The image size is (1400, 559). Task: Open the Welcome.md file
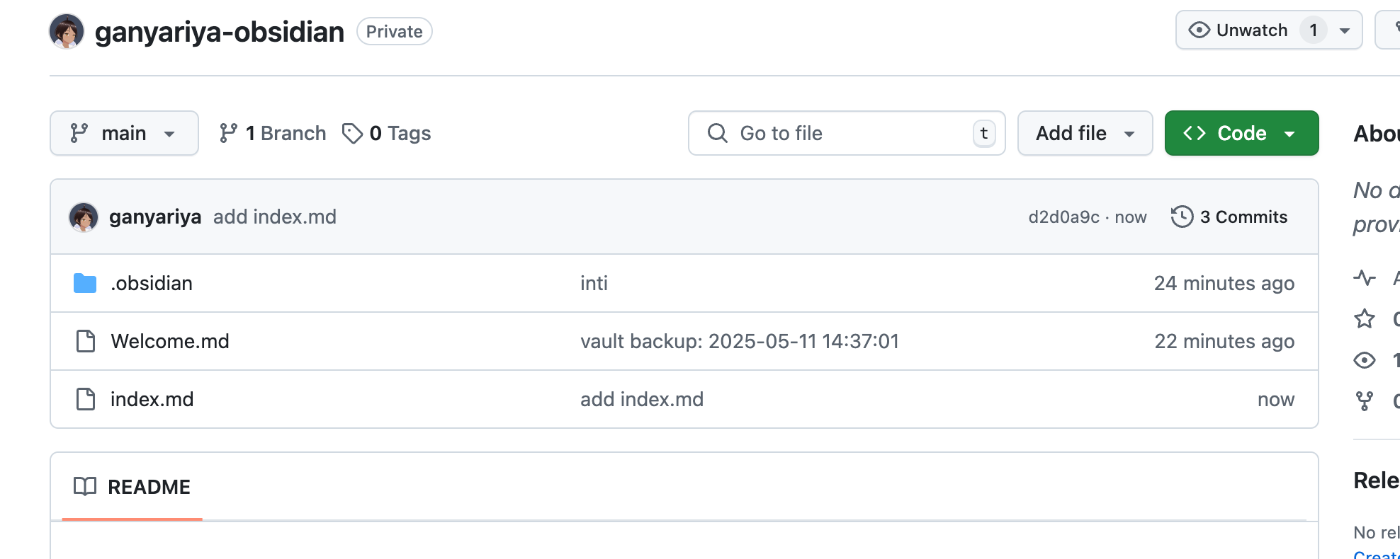tap(170, 341)
